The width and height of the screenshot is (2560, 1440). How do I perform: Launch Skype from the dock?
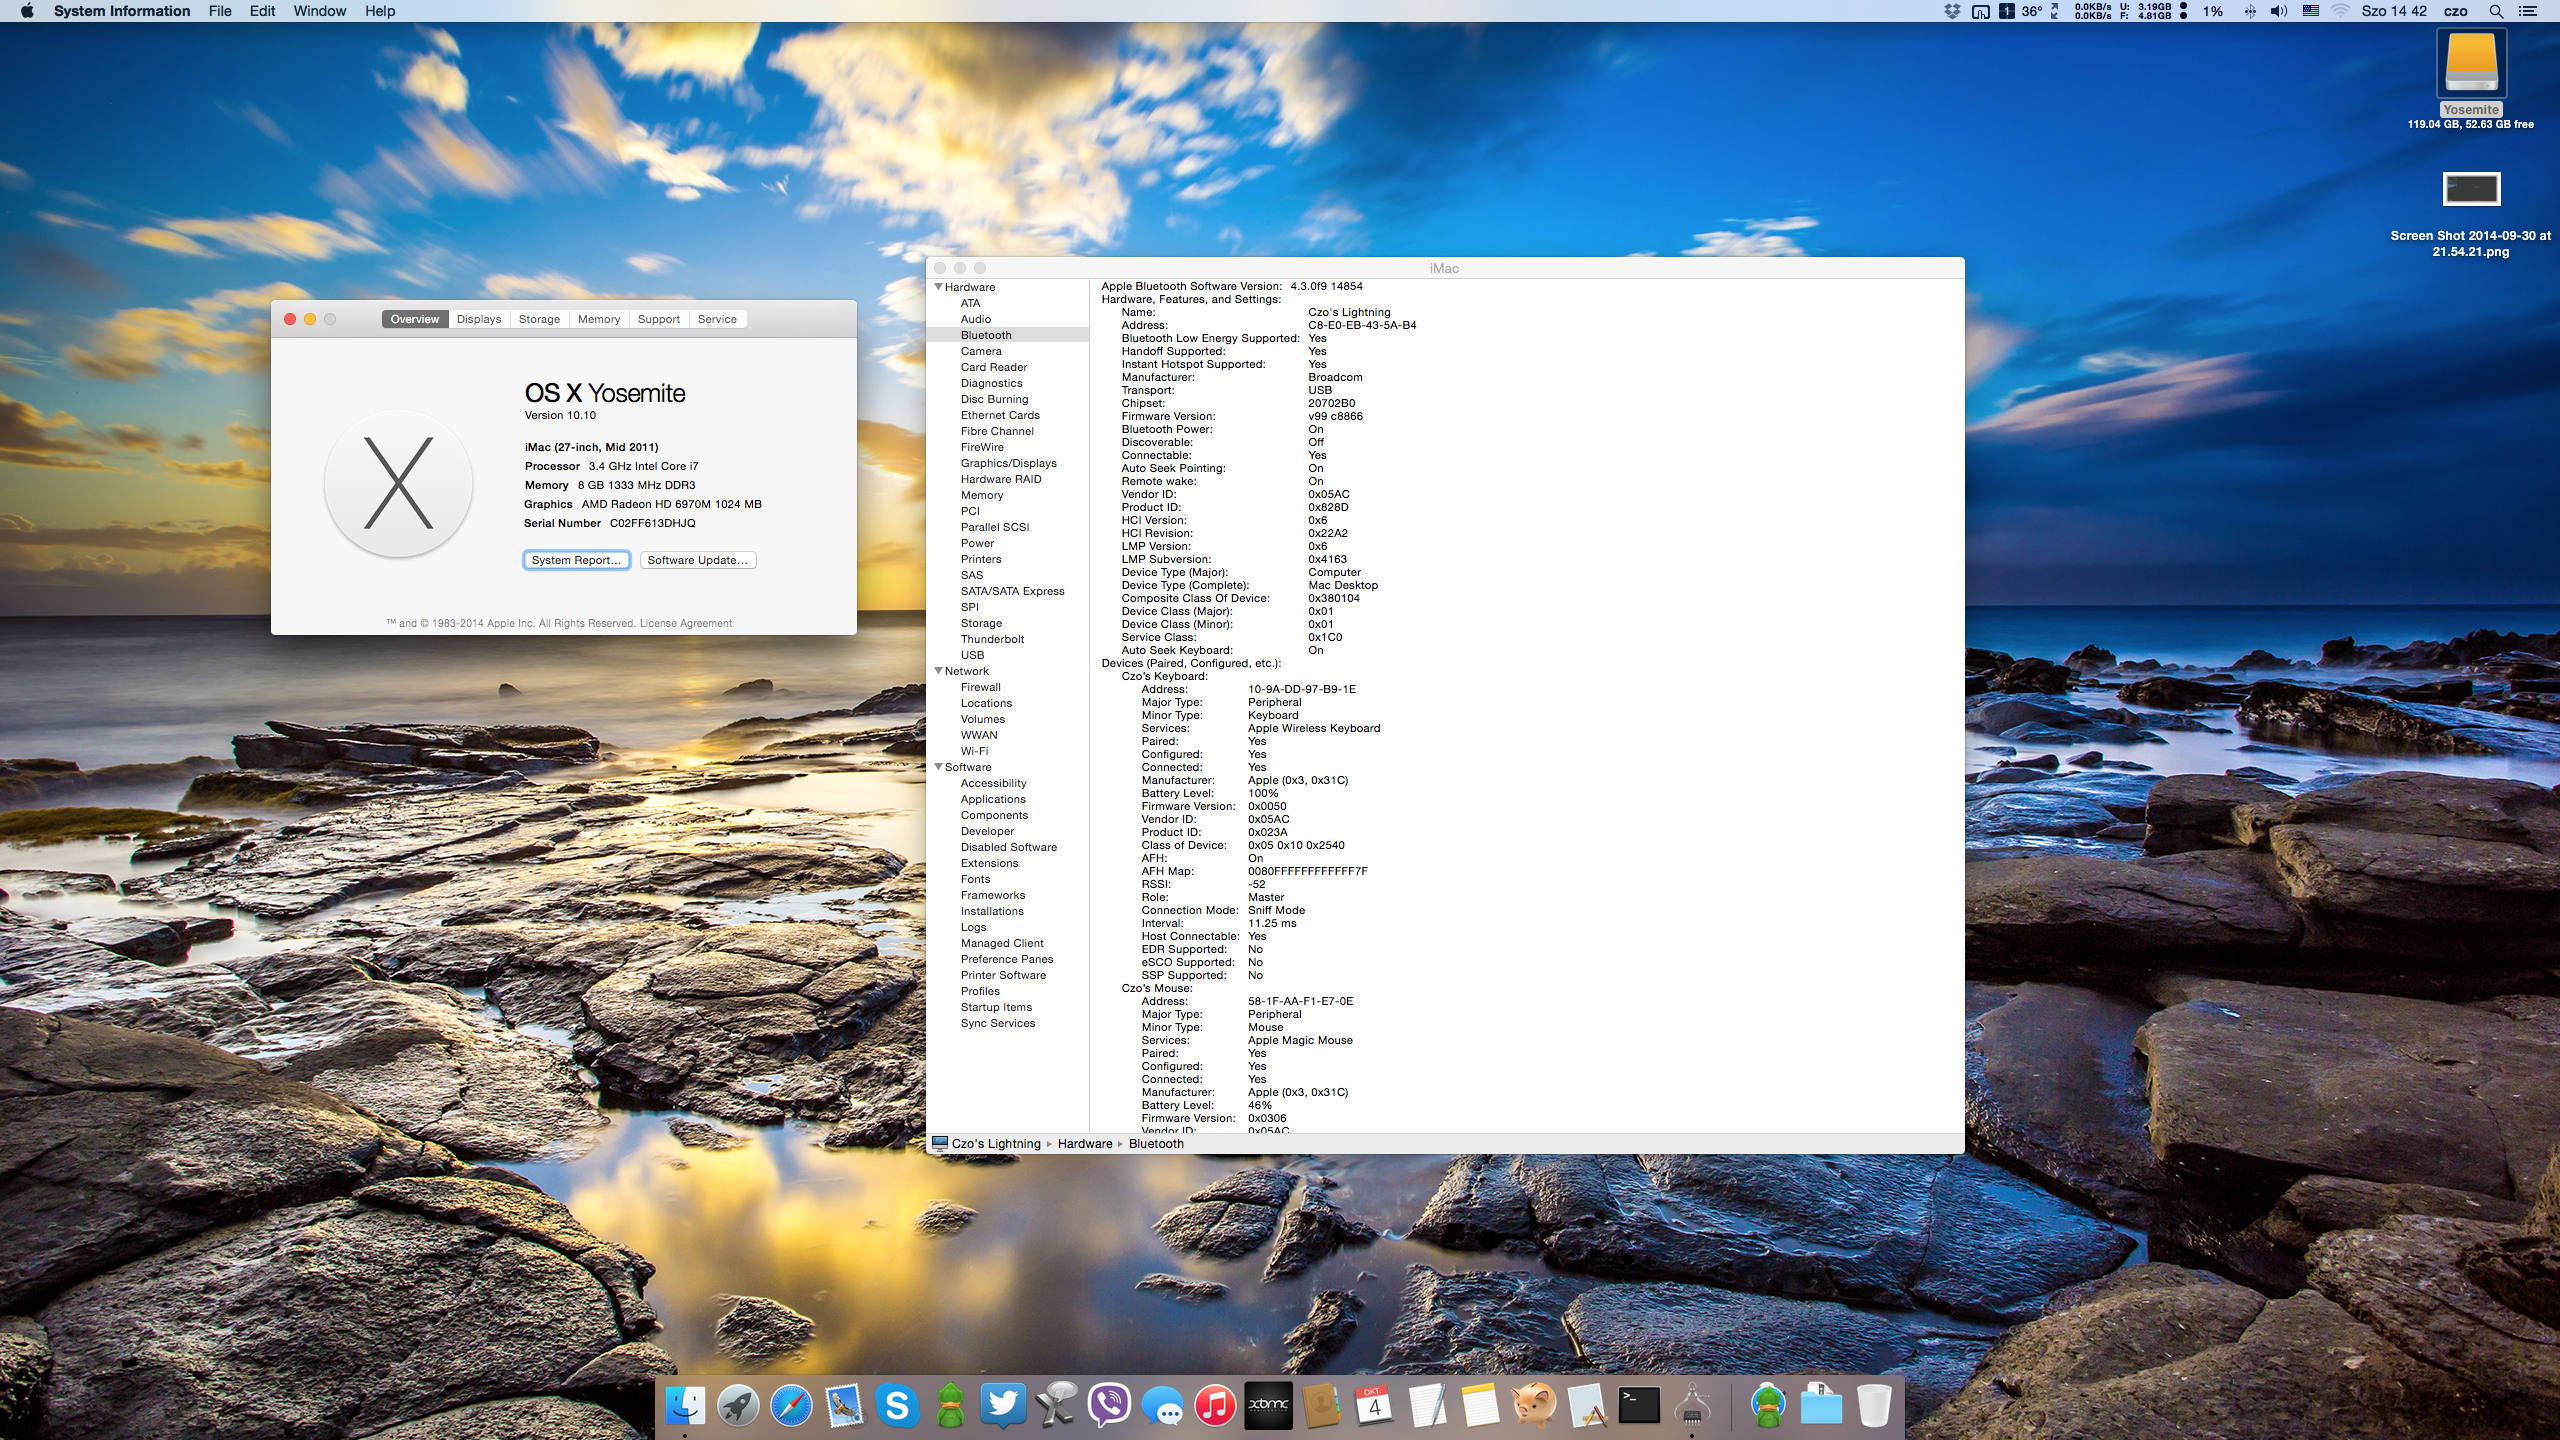click(897, 1406)
